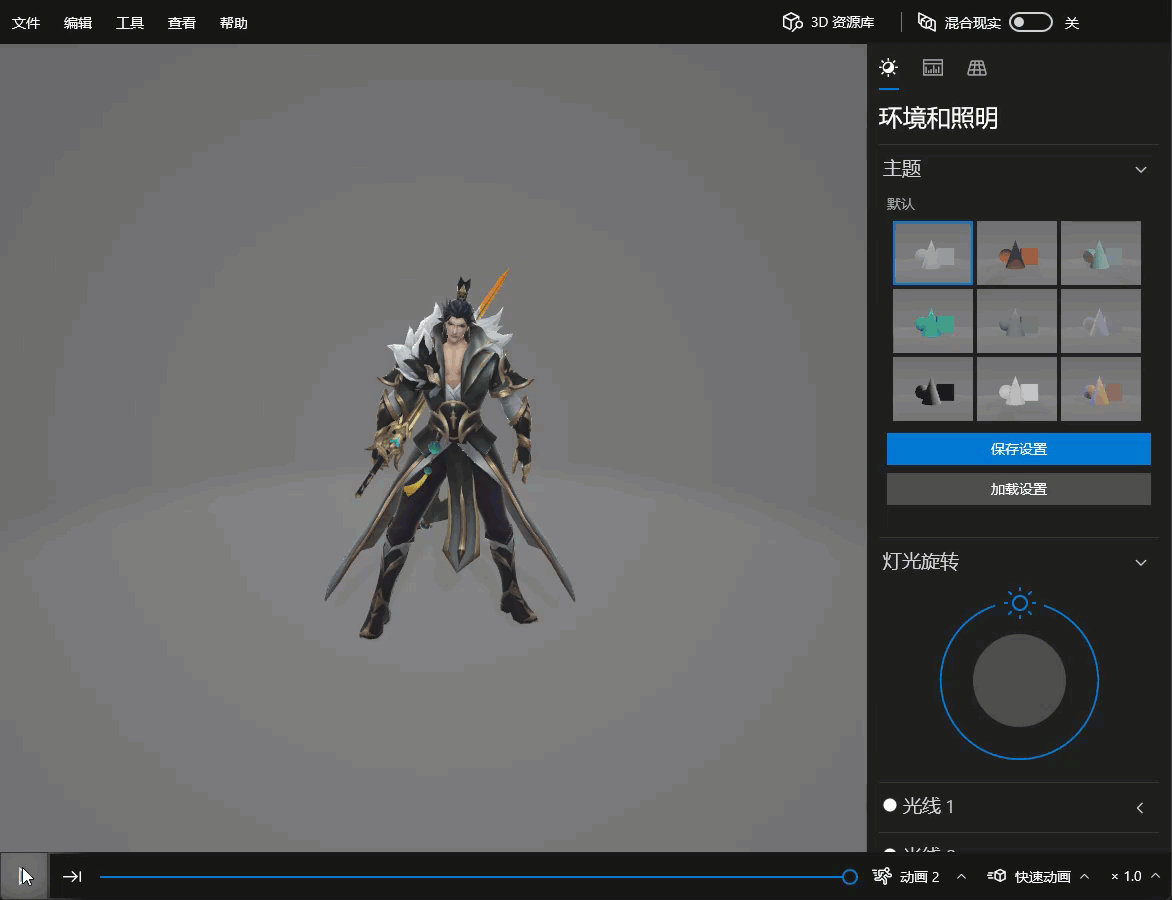Image resolution: width=1172 pixels, height=900 pixels.
Task: Select the black silhouette theme thumbnail
Action: pos(933,389)
